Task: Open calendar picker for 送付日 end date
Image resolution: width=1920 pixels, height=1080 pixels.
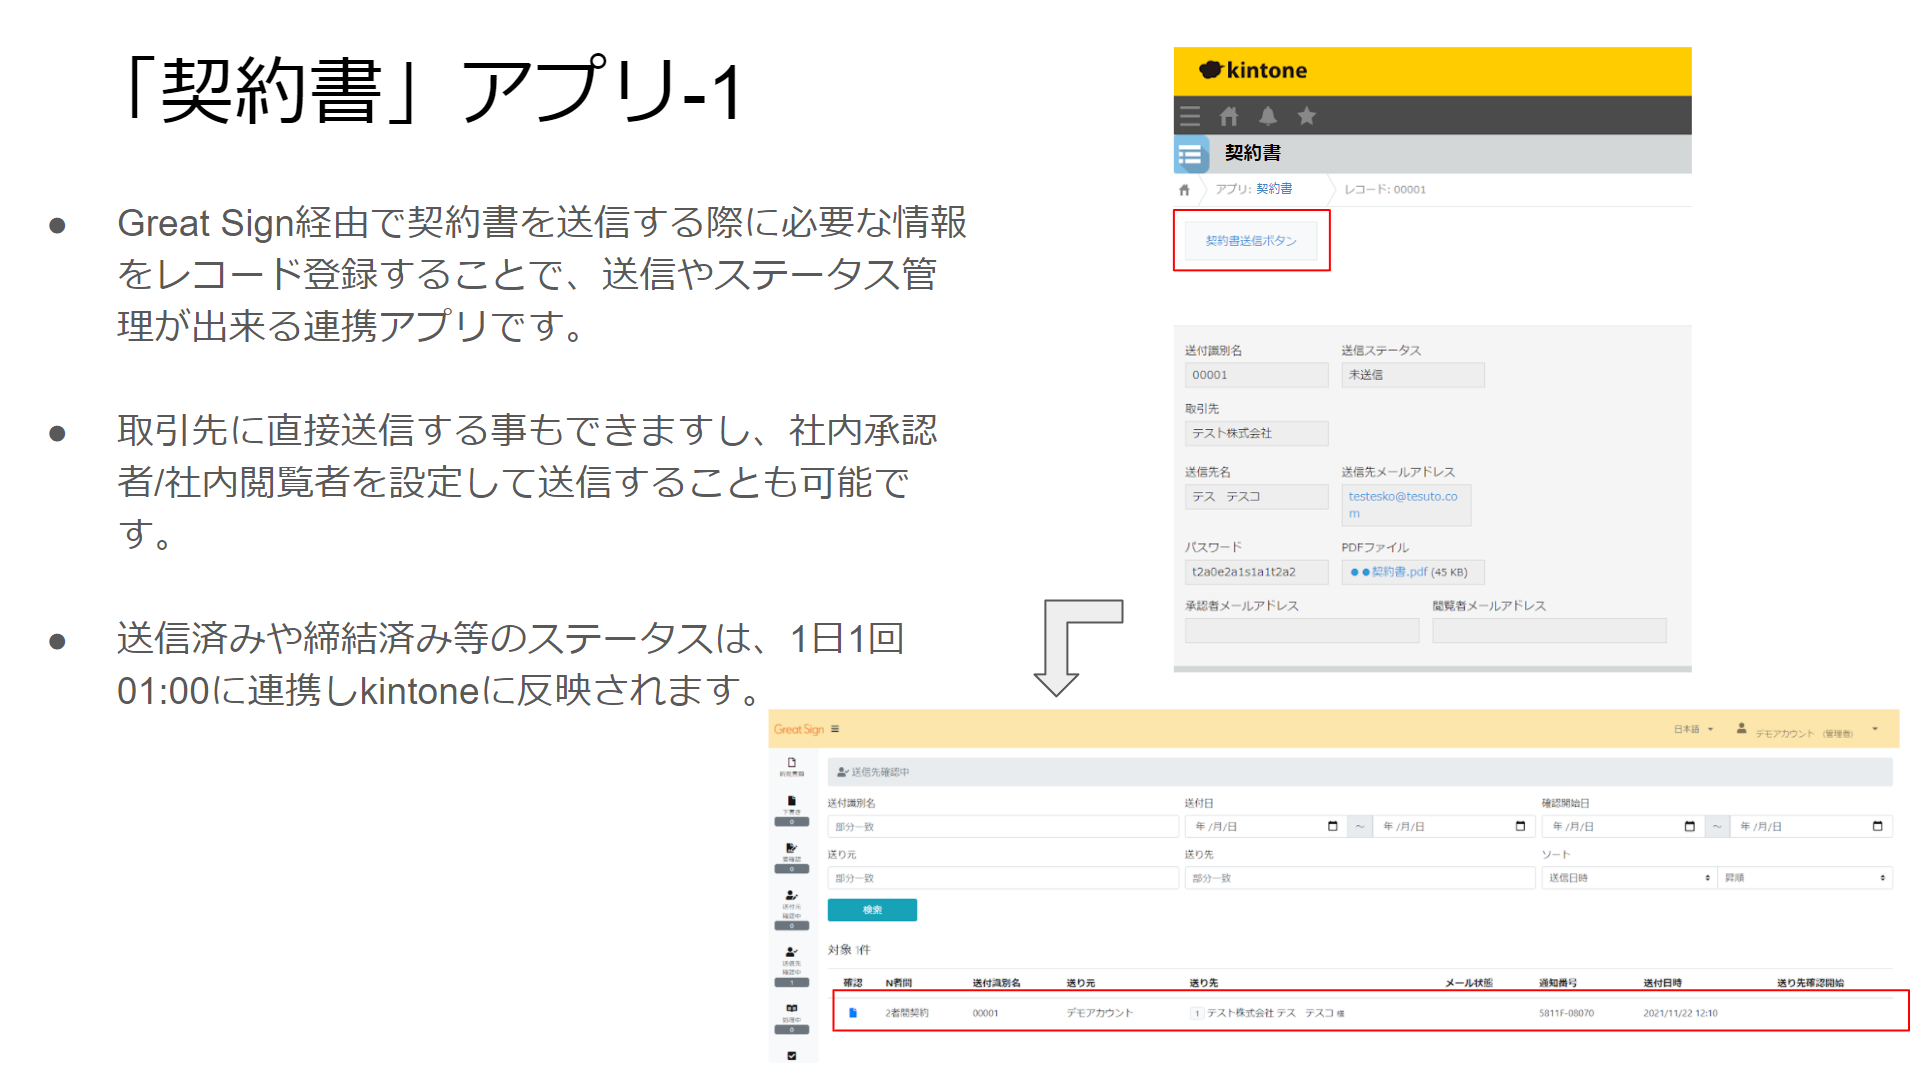Action: 1520,826
